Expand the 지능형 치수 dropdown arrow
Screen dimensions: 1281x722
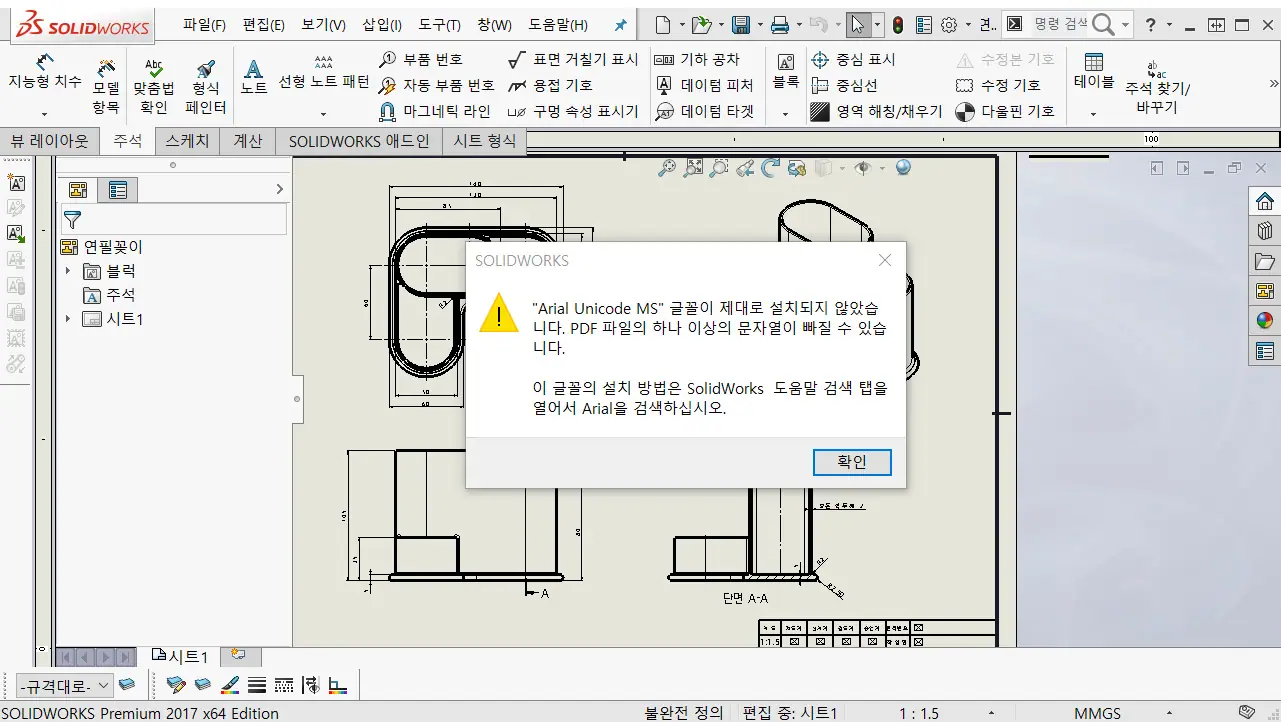45,114
